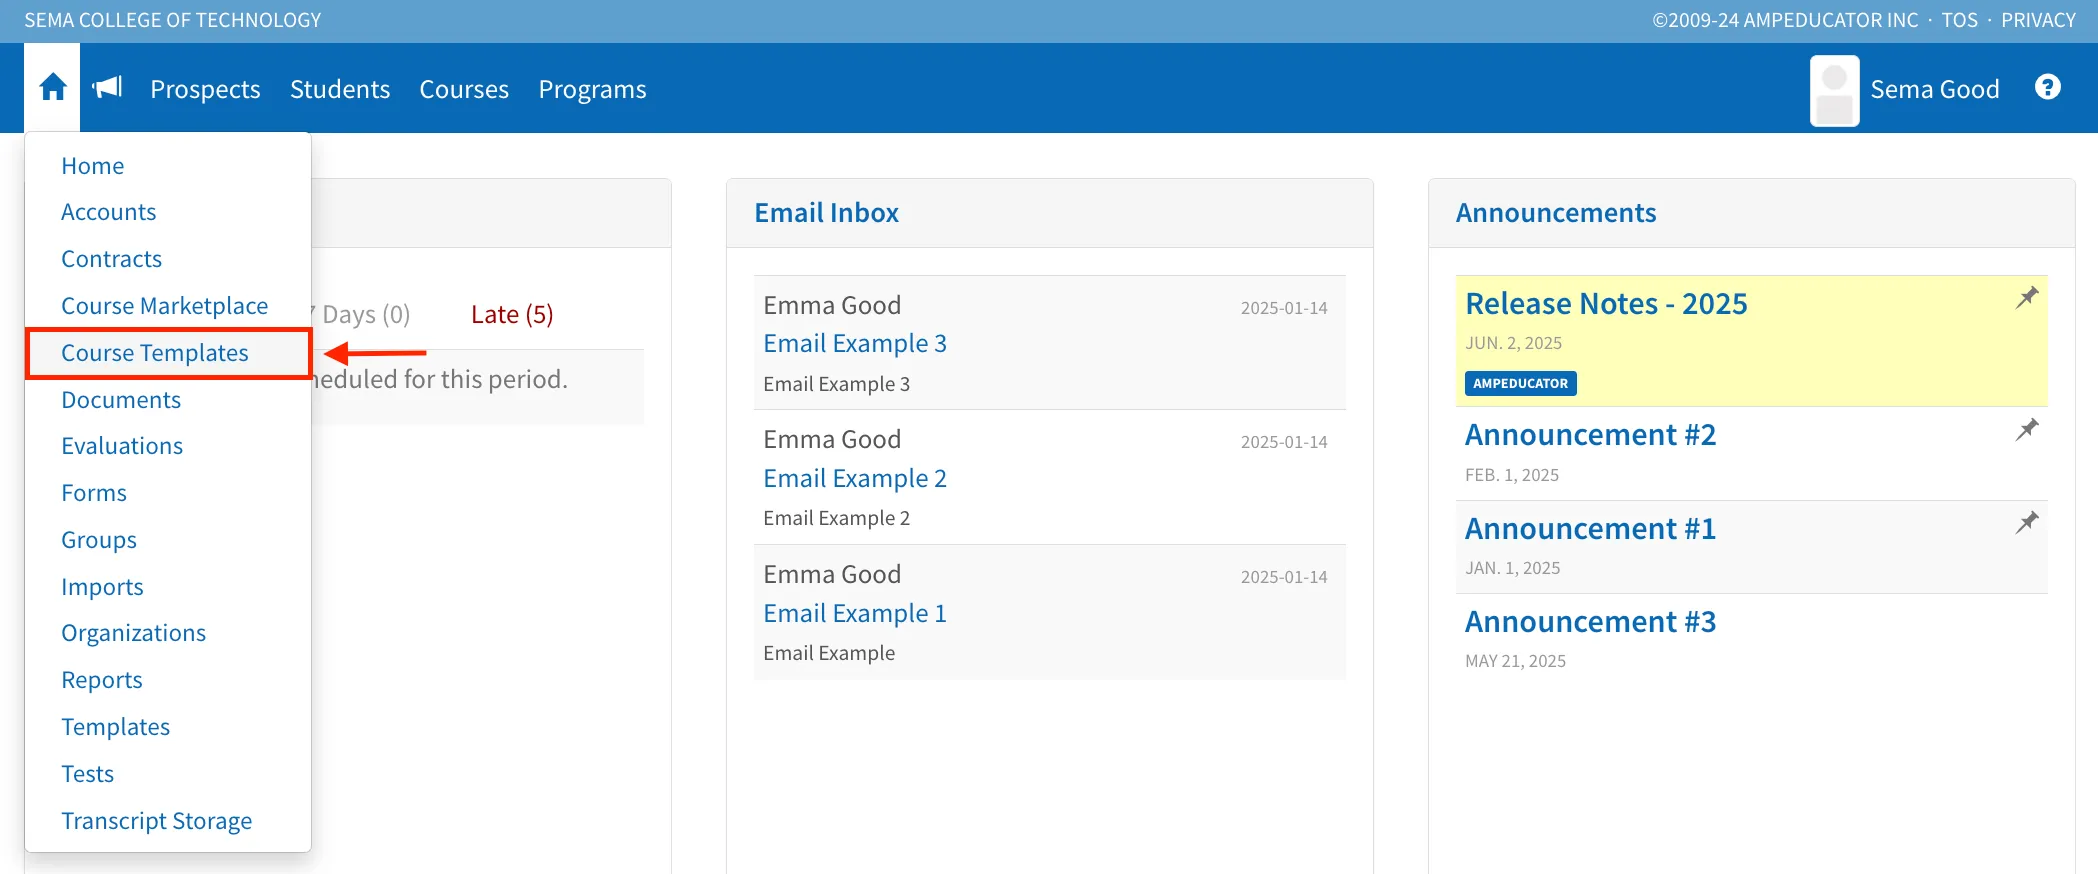
Task: Select Organizations in the dropdown menu
Action: pos(133,633)
